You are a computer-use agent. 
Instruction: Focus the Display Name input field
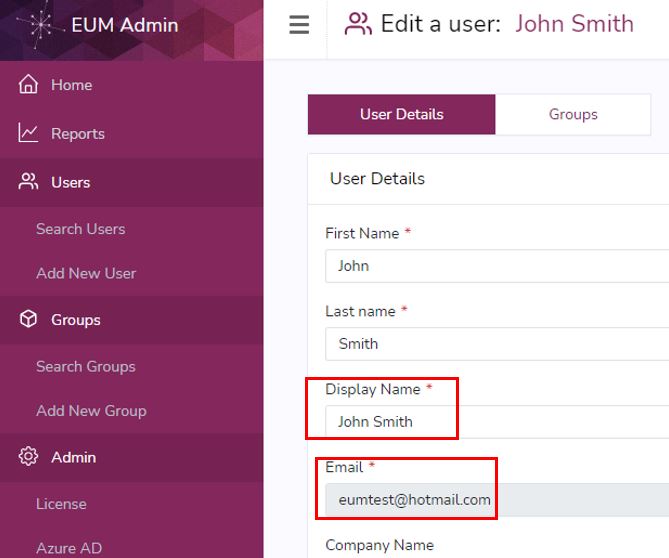[x=497, y=421]
